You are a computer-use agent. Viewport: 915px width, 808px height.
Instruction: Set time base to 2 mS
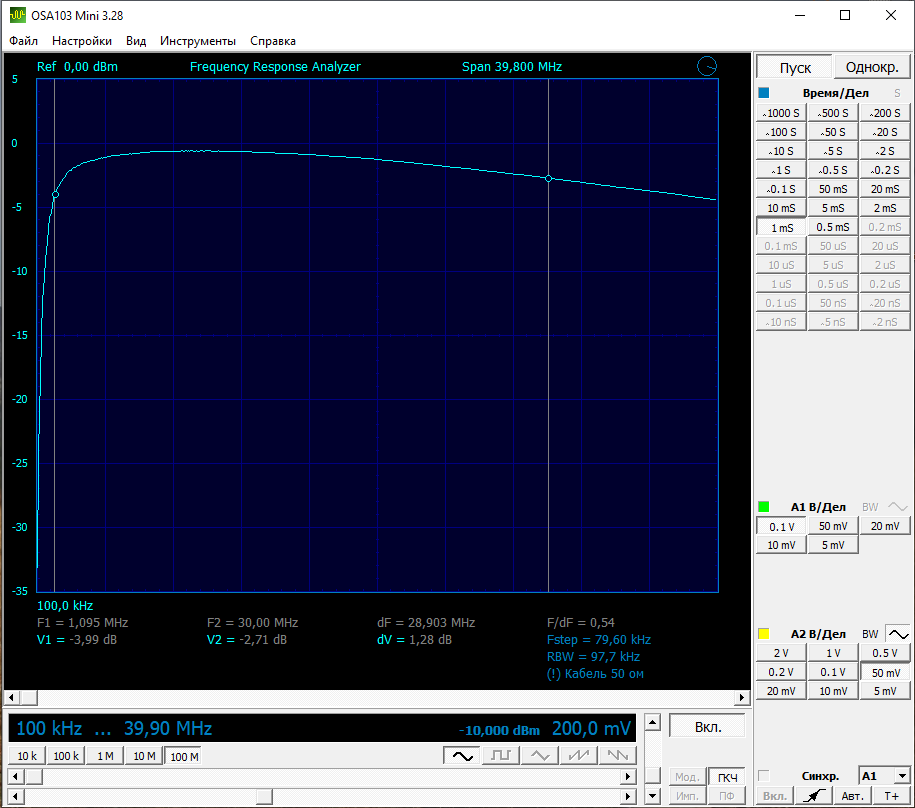coord(885,208)
